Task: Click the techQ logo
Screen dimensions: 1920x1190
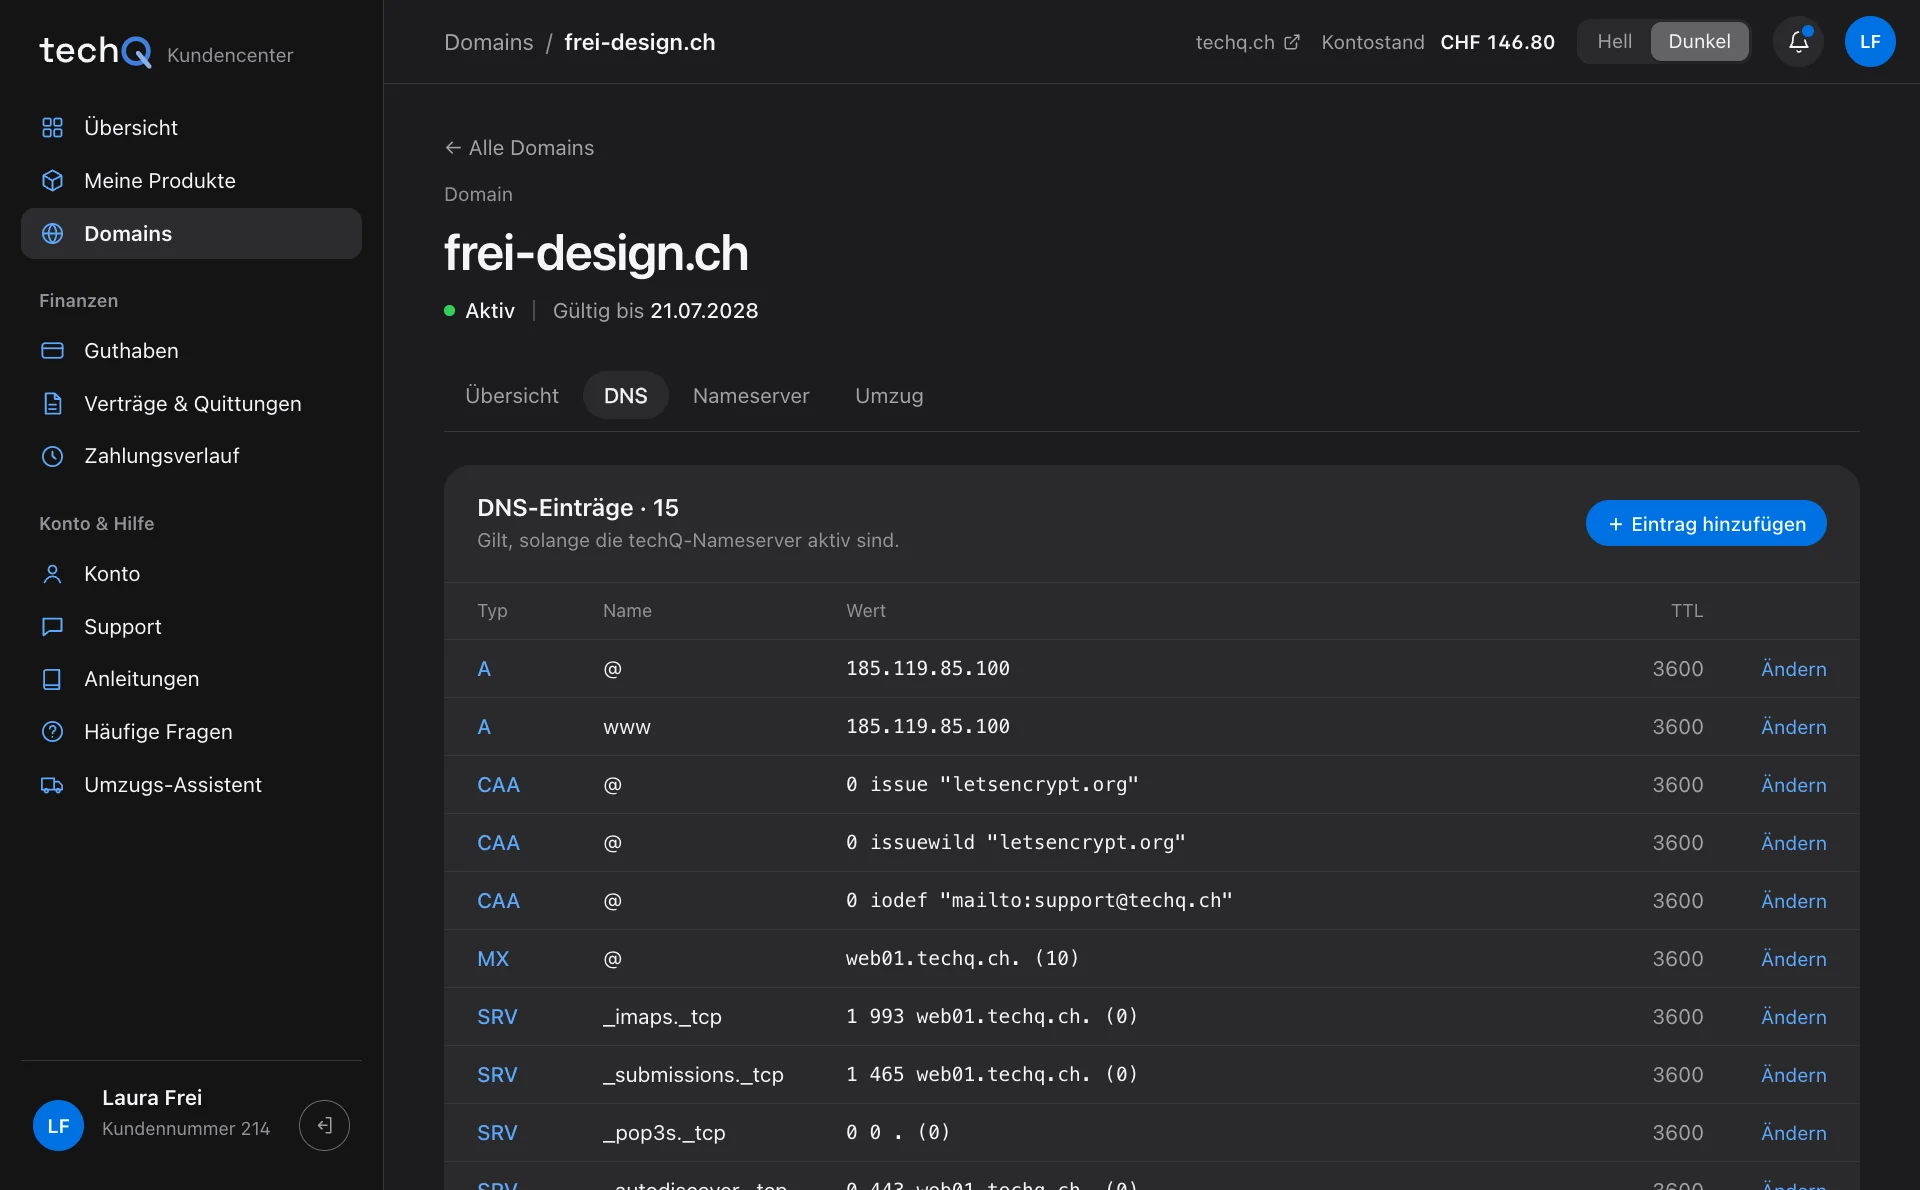Action: [x=95, y=51]
